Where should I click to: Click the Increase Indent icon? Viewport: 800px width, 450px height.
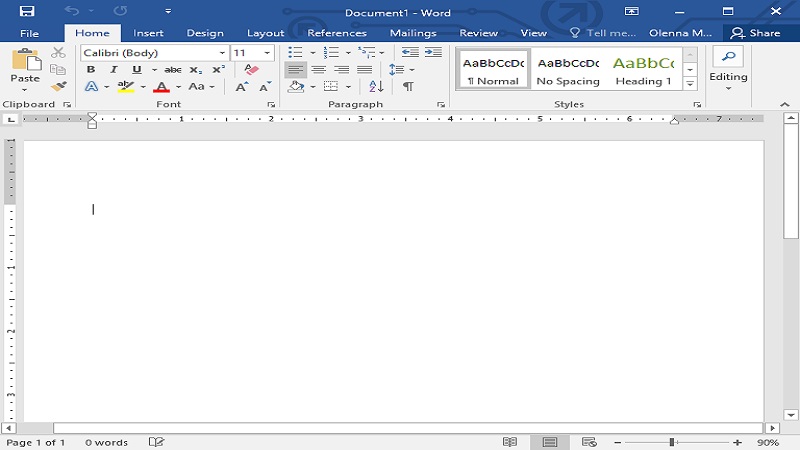click(x=435, y=53)
